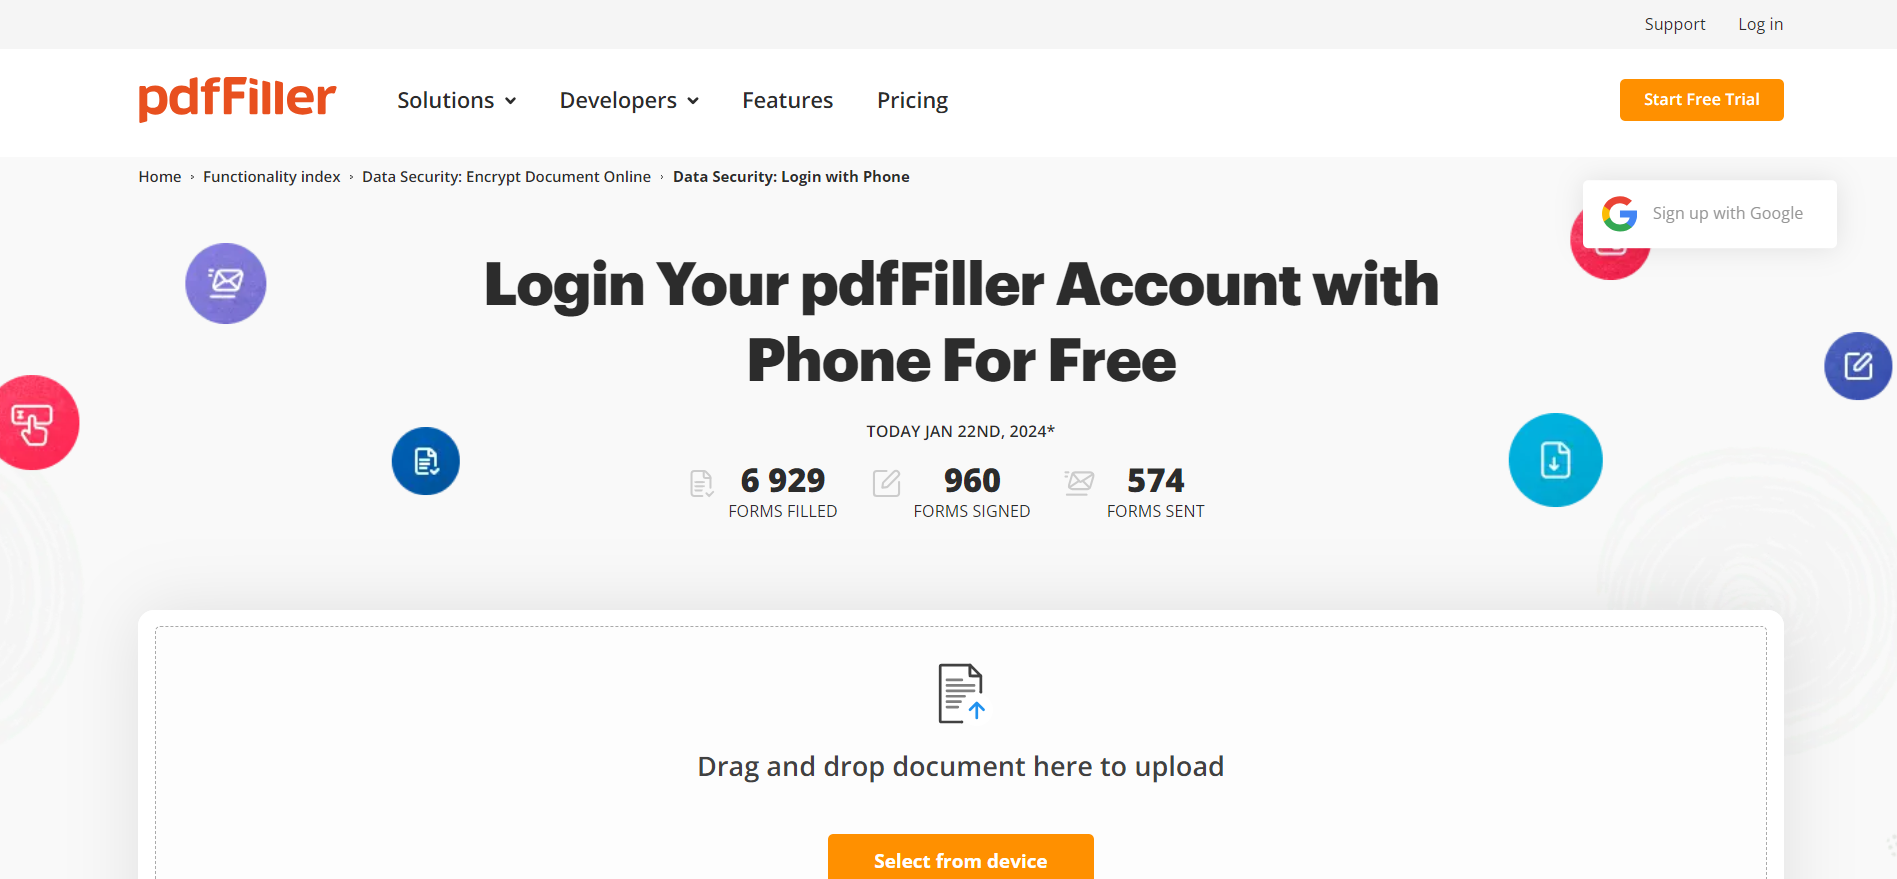Click the purple envelope decorative icon
This screenshot has width=1897, height=879.
(x=225, y=283)
